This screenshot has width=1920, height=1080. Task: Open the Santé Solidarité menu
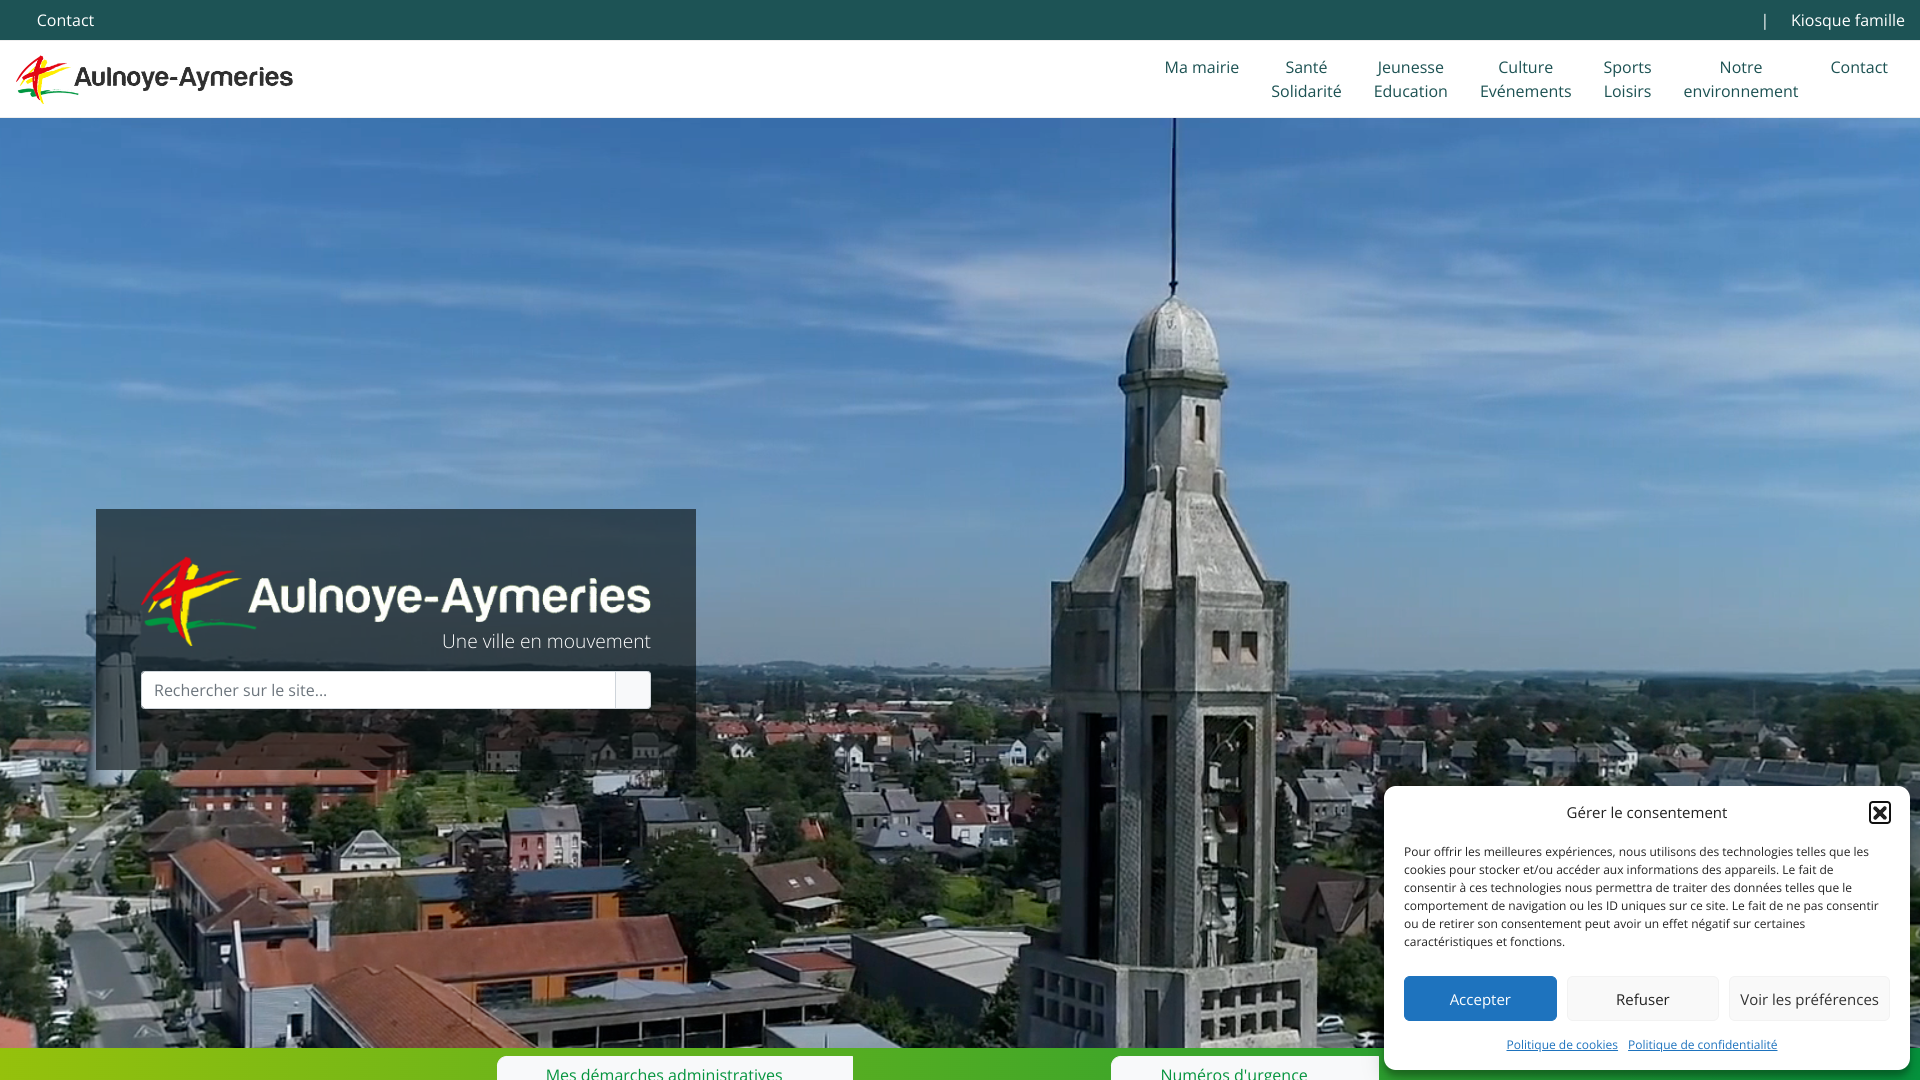pyautogui.click(x=1306, y=79)
